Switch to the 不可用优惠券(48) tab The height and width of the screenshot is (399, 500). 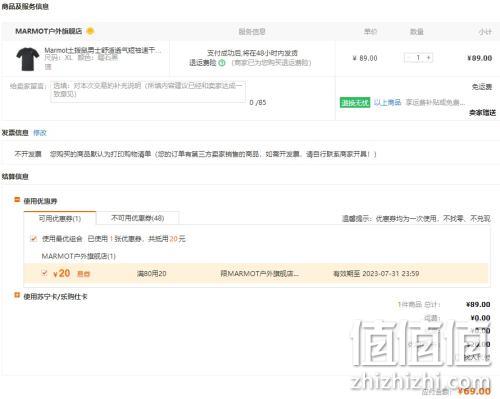point(137,218)
